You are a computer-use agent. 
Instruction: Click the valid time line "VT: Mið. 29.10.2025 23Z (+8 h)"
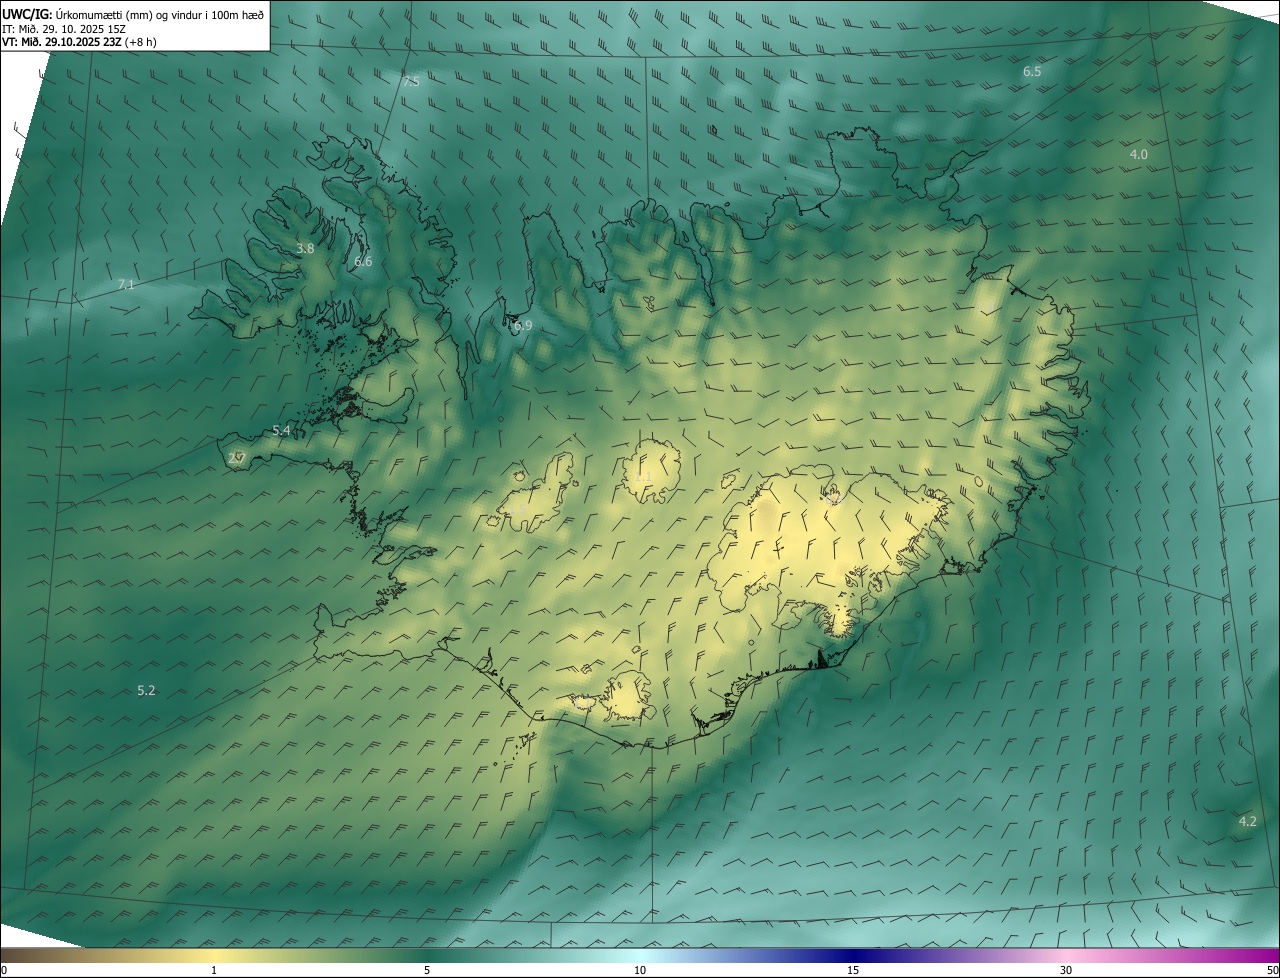tap(79, 42)
